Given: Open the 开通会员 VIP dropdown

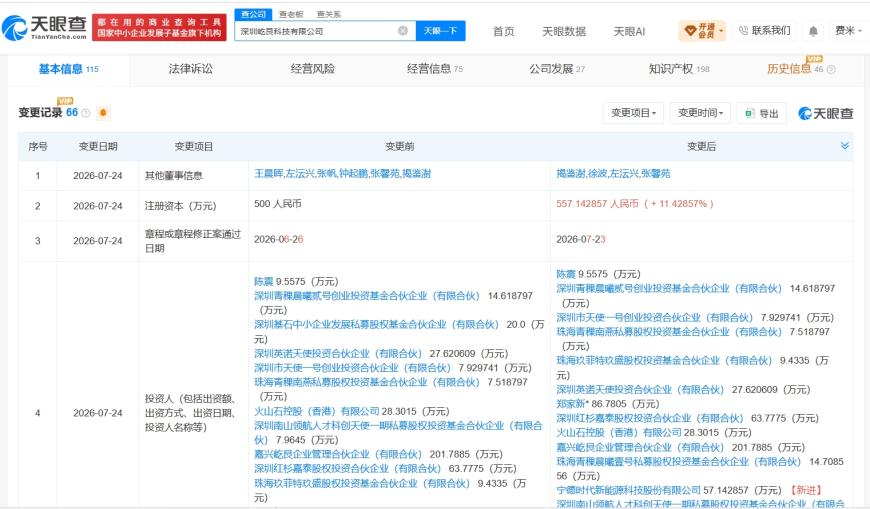Looking at the screenshot, I should tap(703, 31).
